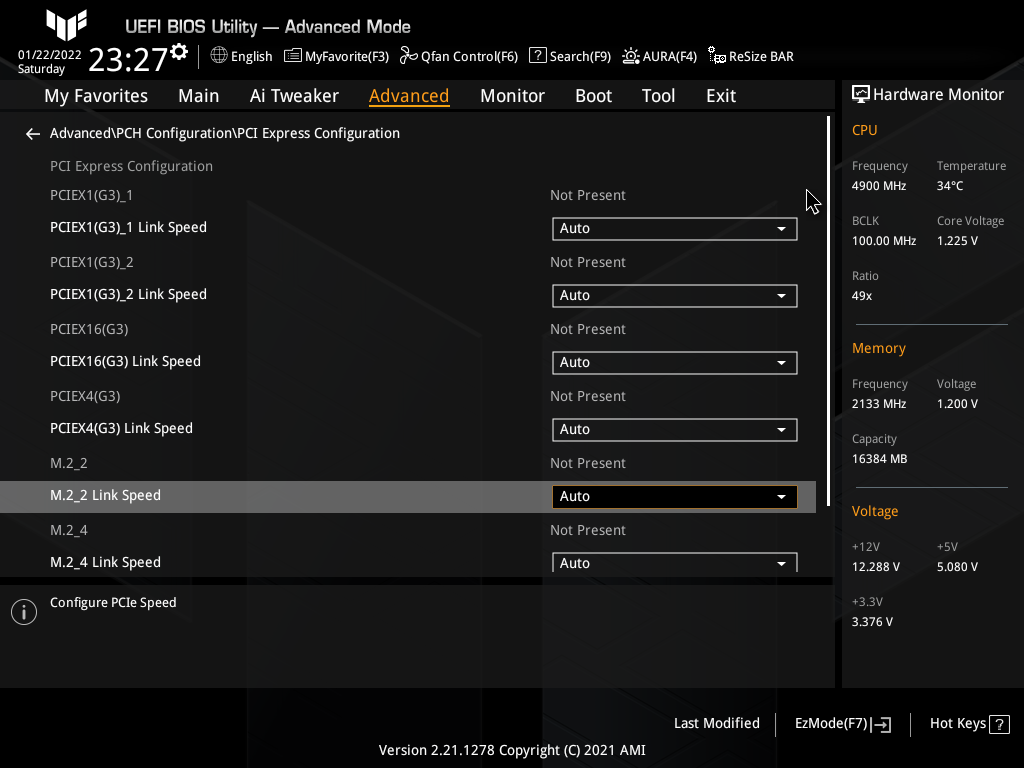This screenshot has width=1024, height=768.
Task: Click the Last Modified button
Action: 717,724
